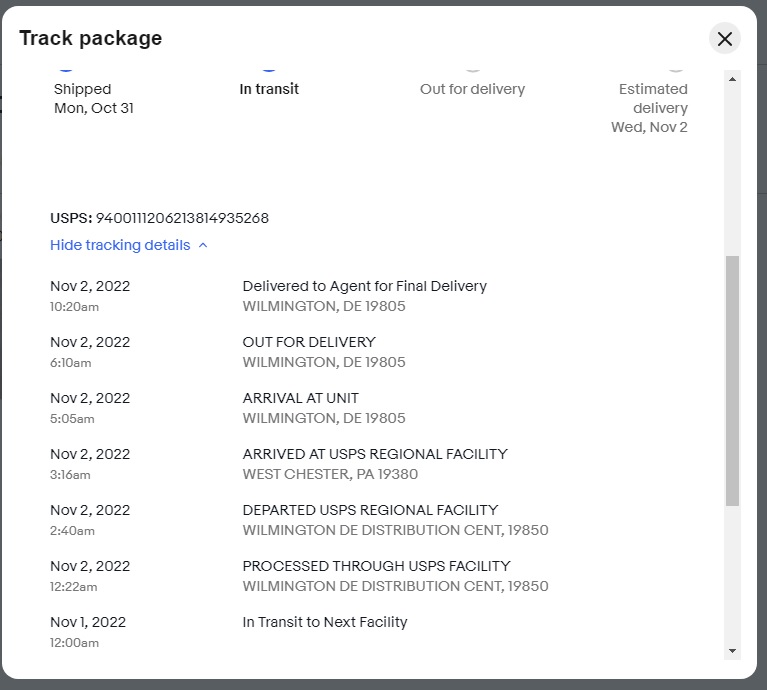This screenshot has height=690, width=767.
Task: Select the ARRIVAL AT UNIT tracking event
Action: point(301,398)
